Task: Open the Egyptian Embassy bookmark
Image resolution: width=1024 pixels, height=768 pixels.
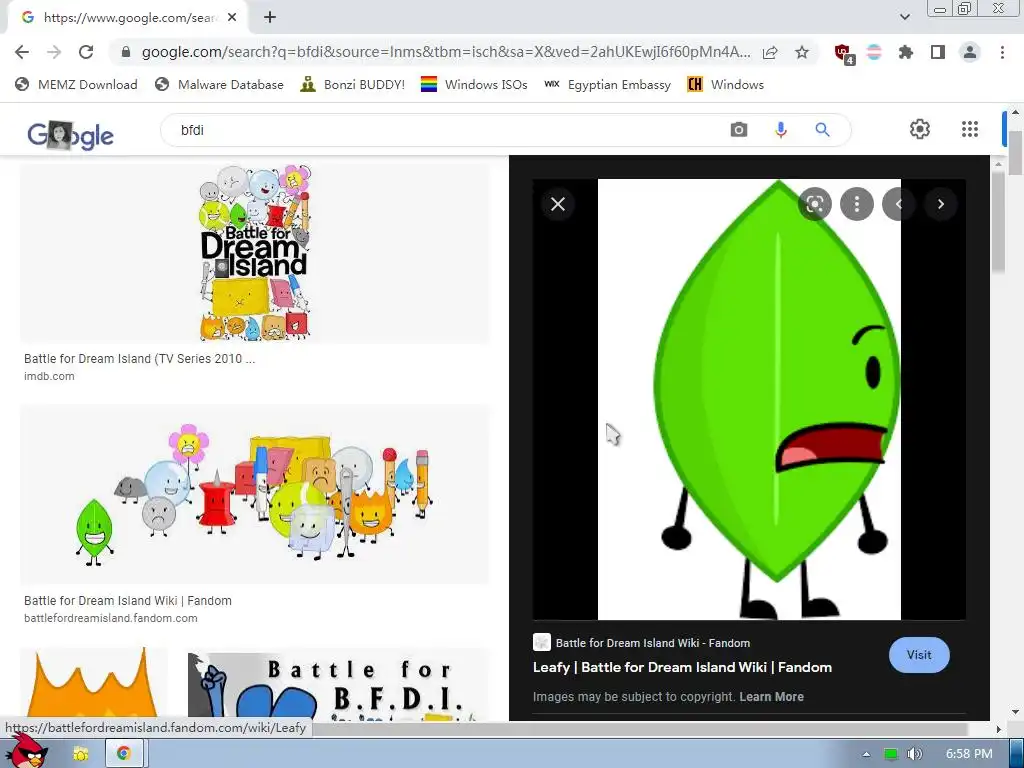Action: pos(607,84)
